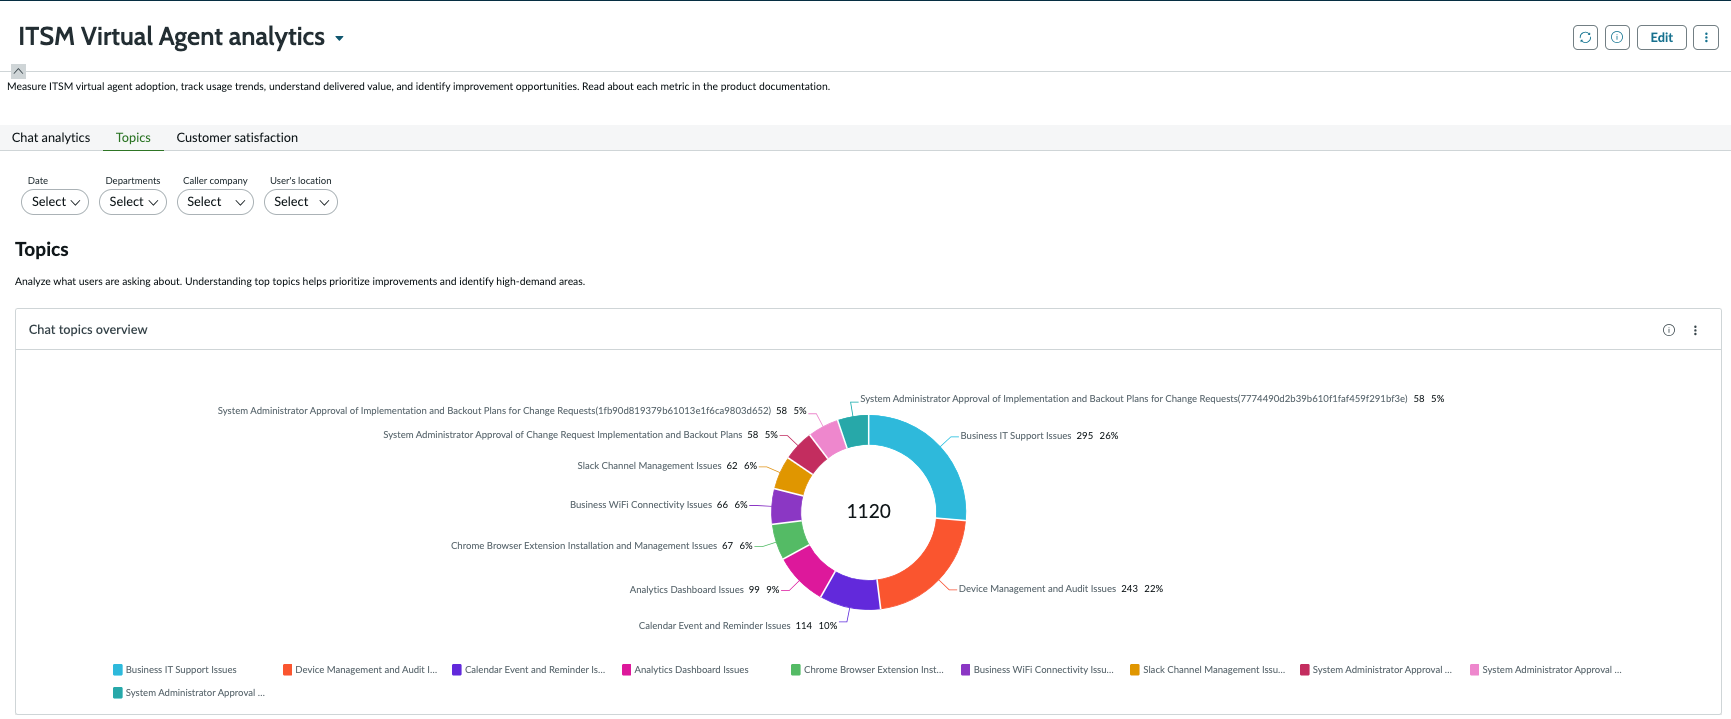Switch to the Chat analytics tab
The image size is (1731, 719).
pos(51,138)
